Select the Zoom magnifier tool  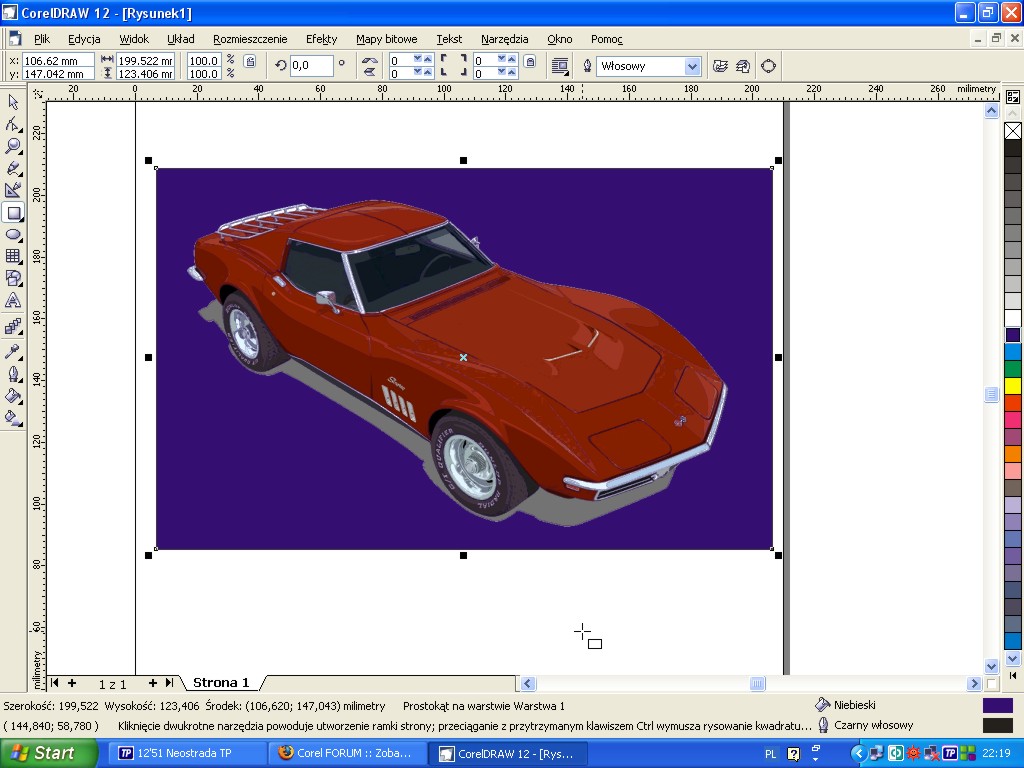pyautogui.click(x=13, y=146)
